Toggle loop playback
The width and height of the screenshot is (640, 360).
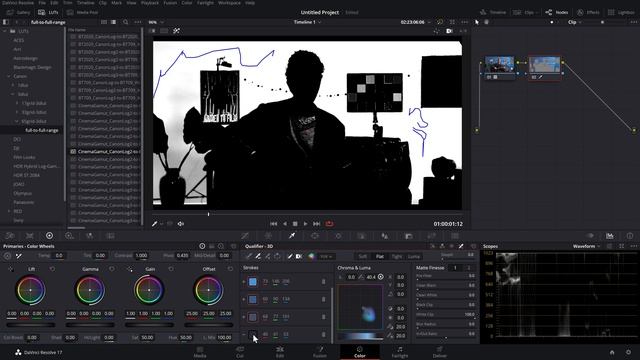click(x=329, y=224)
